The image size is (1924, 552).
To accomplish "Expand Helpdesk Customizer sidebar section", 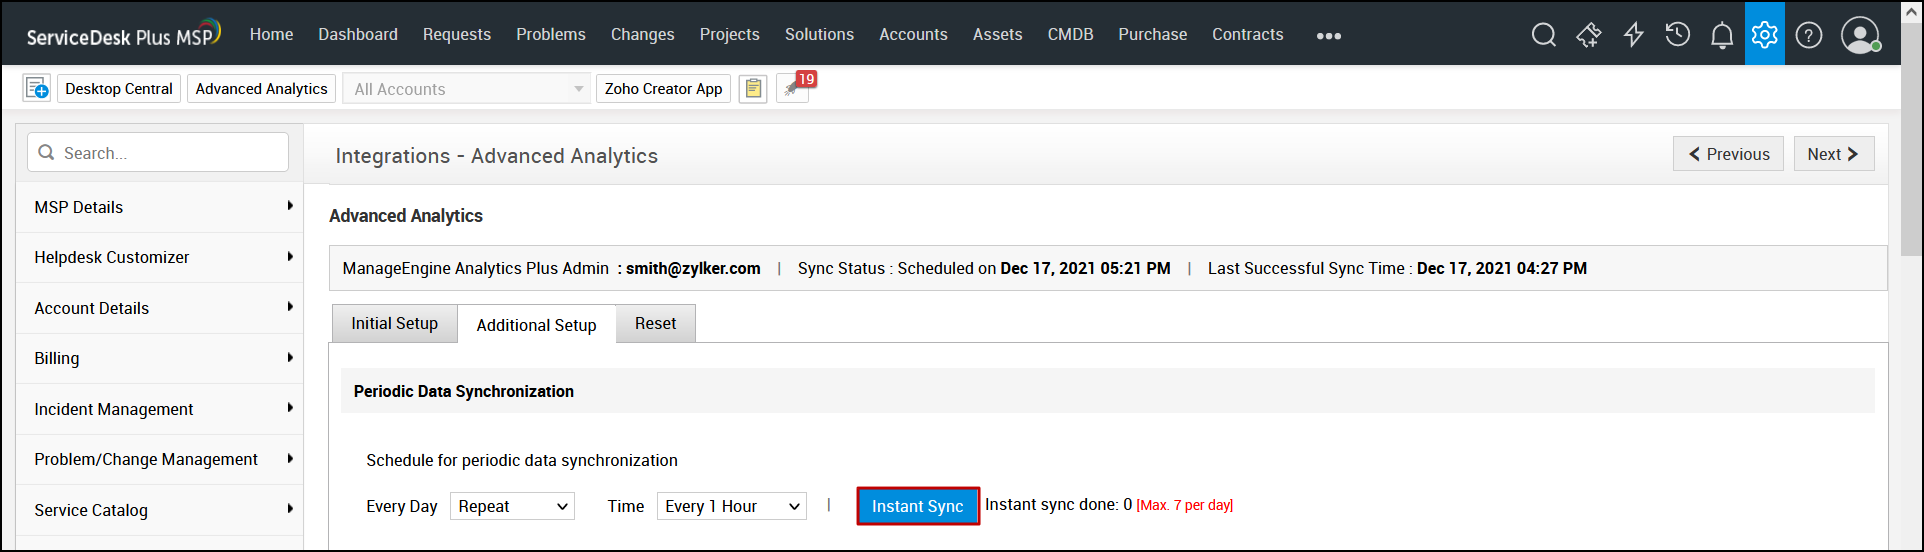I will (x=160, y=257).
